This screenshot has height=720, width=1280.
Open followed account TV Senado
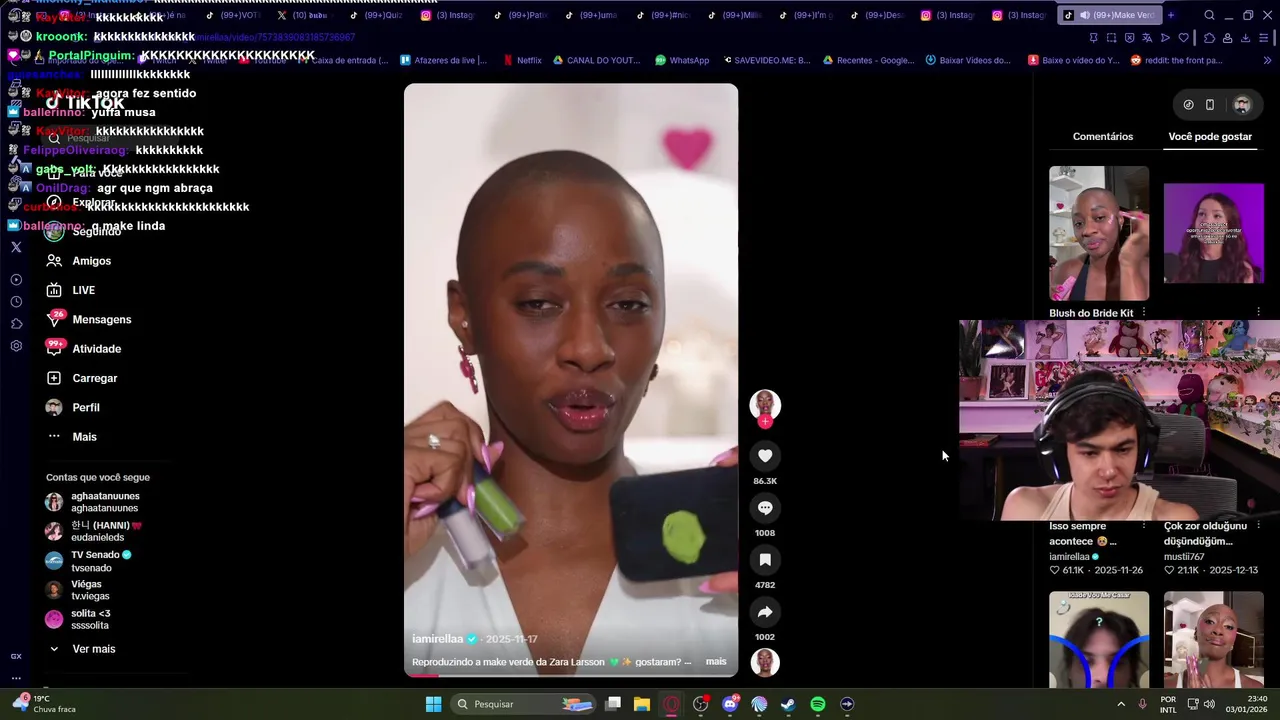(88, 561)
